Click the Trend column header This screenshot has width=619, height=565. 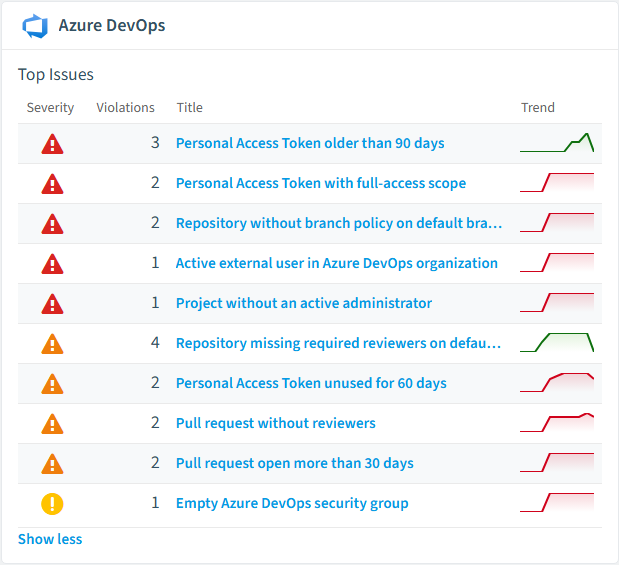(x=538, y=107)
